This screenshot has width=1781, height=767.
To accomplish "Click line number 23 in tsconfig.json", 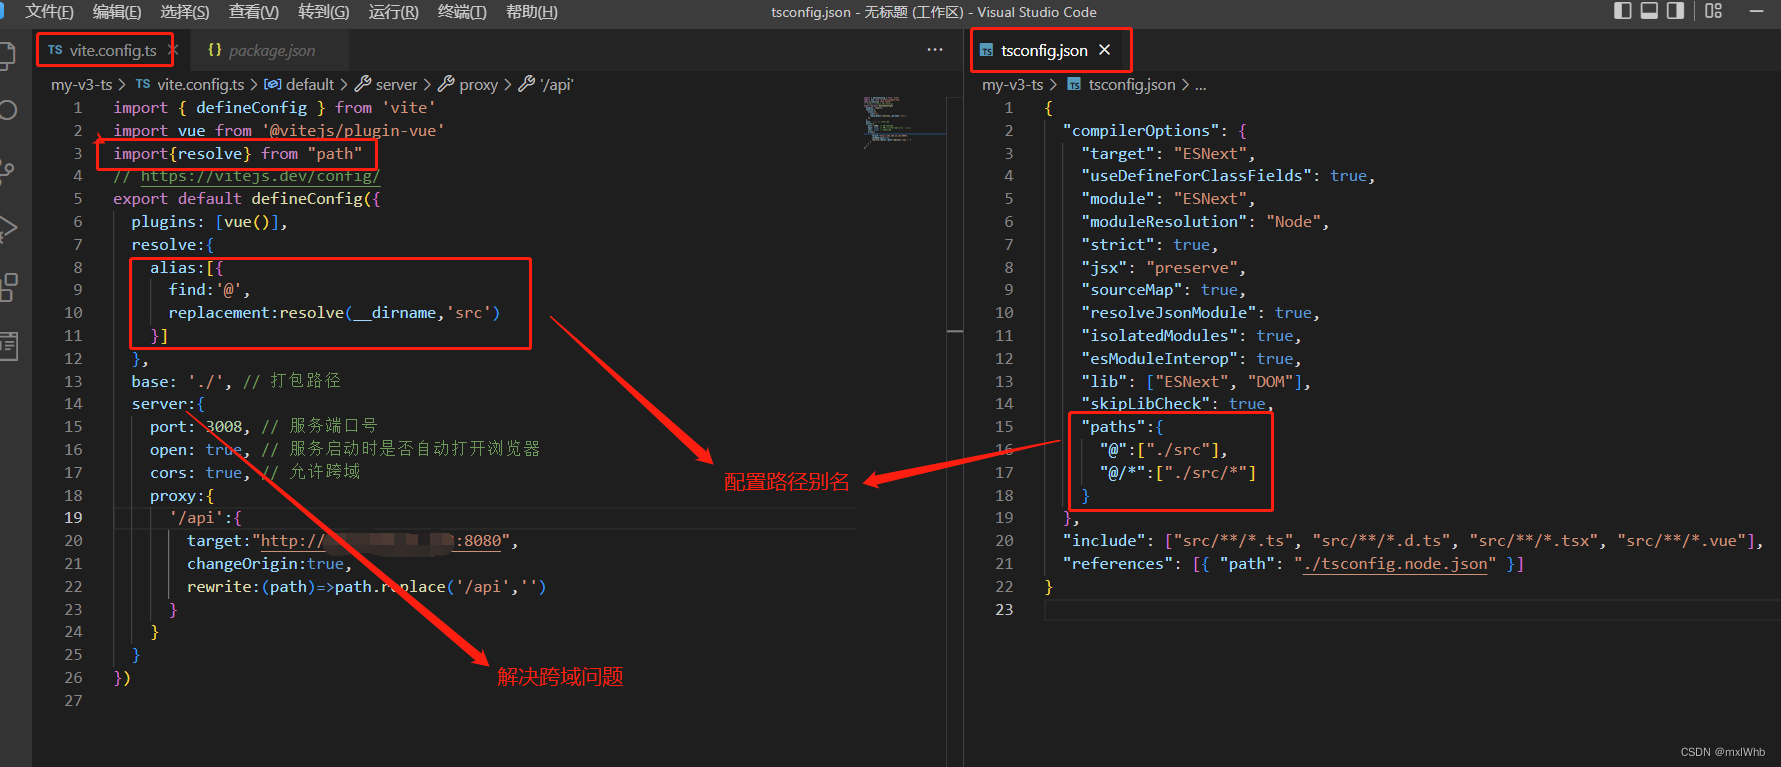I will [x=1004, y=610].
